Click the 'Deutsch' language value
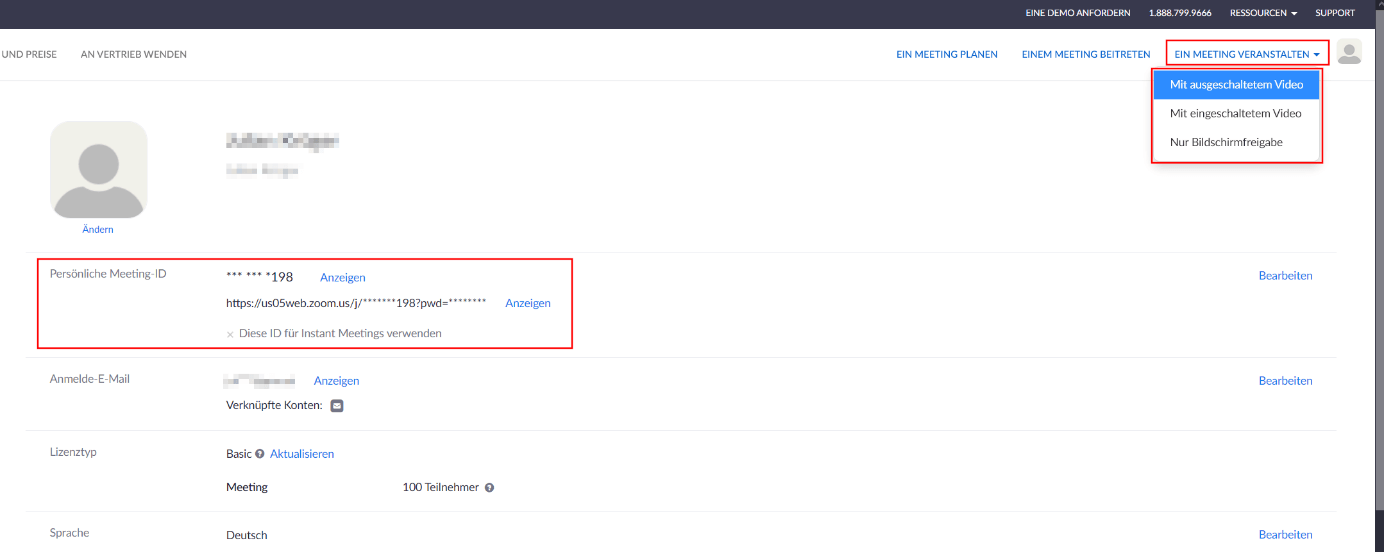The height and width of the screenshot is (552, 1384). click(247, 535)
